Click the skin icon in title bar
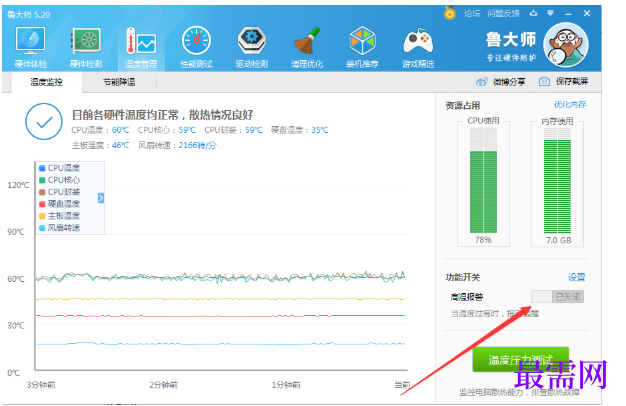626x406 pixels. 533,13
